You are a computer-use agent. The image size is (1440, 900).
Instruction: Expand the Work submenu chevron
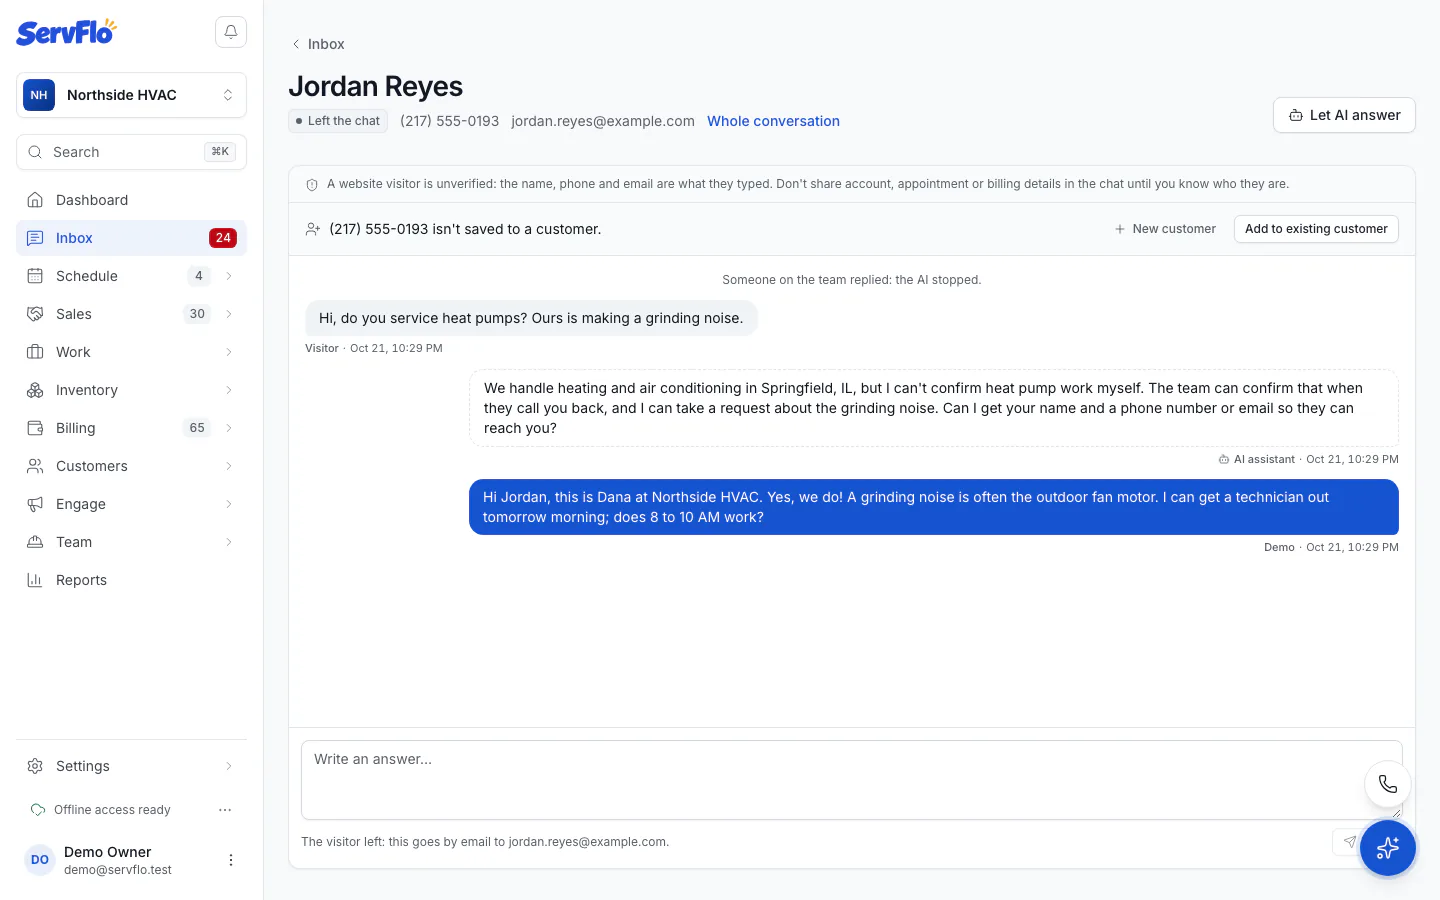pos(229,352)
